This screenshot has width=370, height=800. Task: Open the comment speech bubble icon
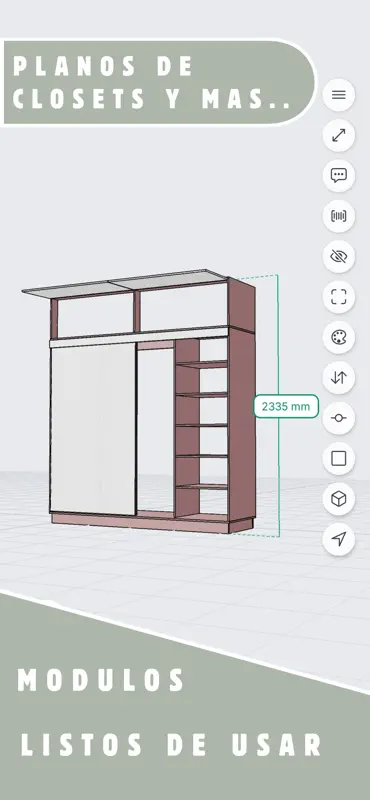click(338, 176)
